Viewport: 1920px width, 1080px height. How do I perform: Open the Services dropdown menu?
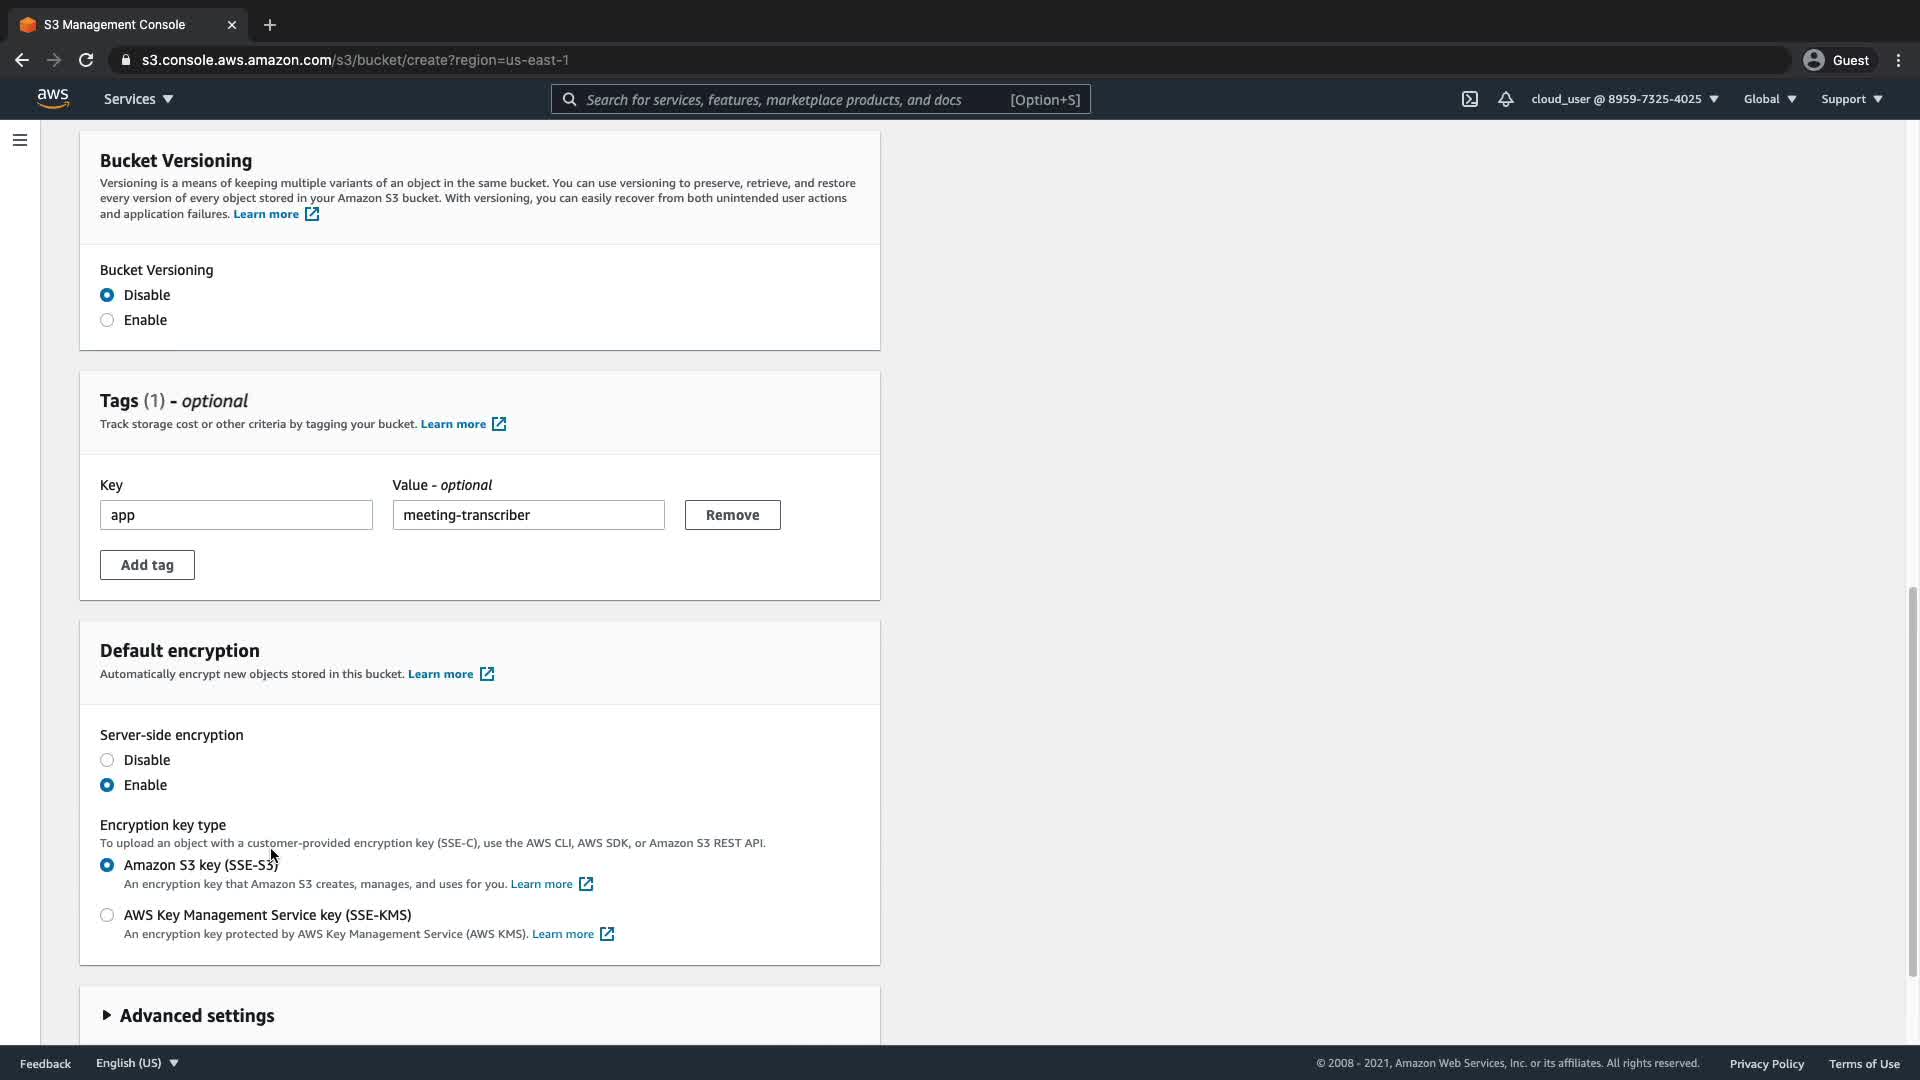coord(138,99)
